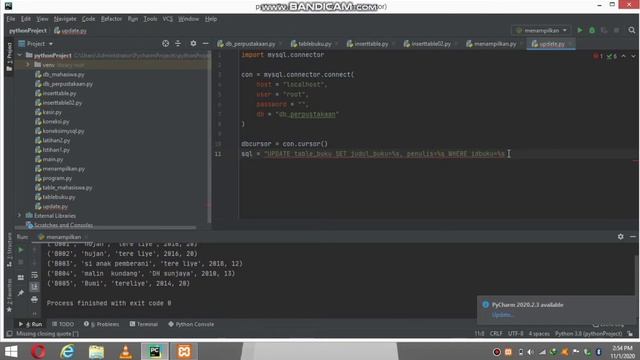Click the pin tab icon in Run panel
Viewport: 640px width, 360px height.
point(20,293)
